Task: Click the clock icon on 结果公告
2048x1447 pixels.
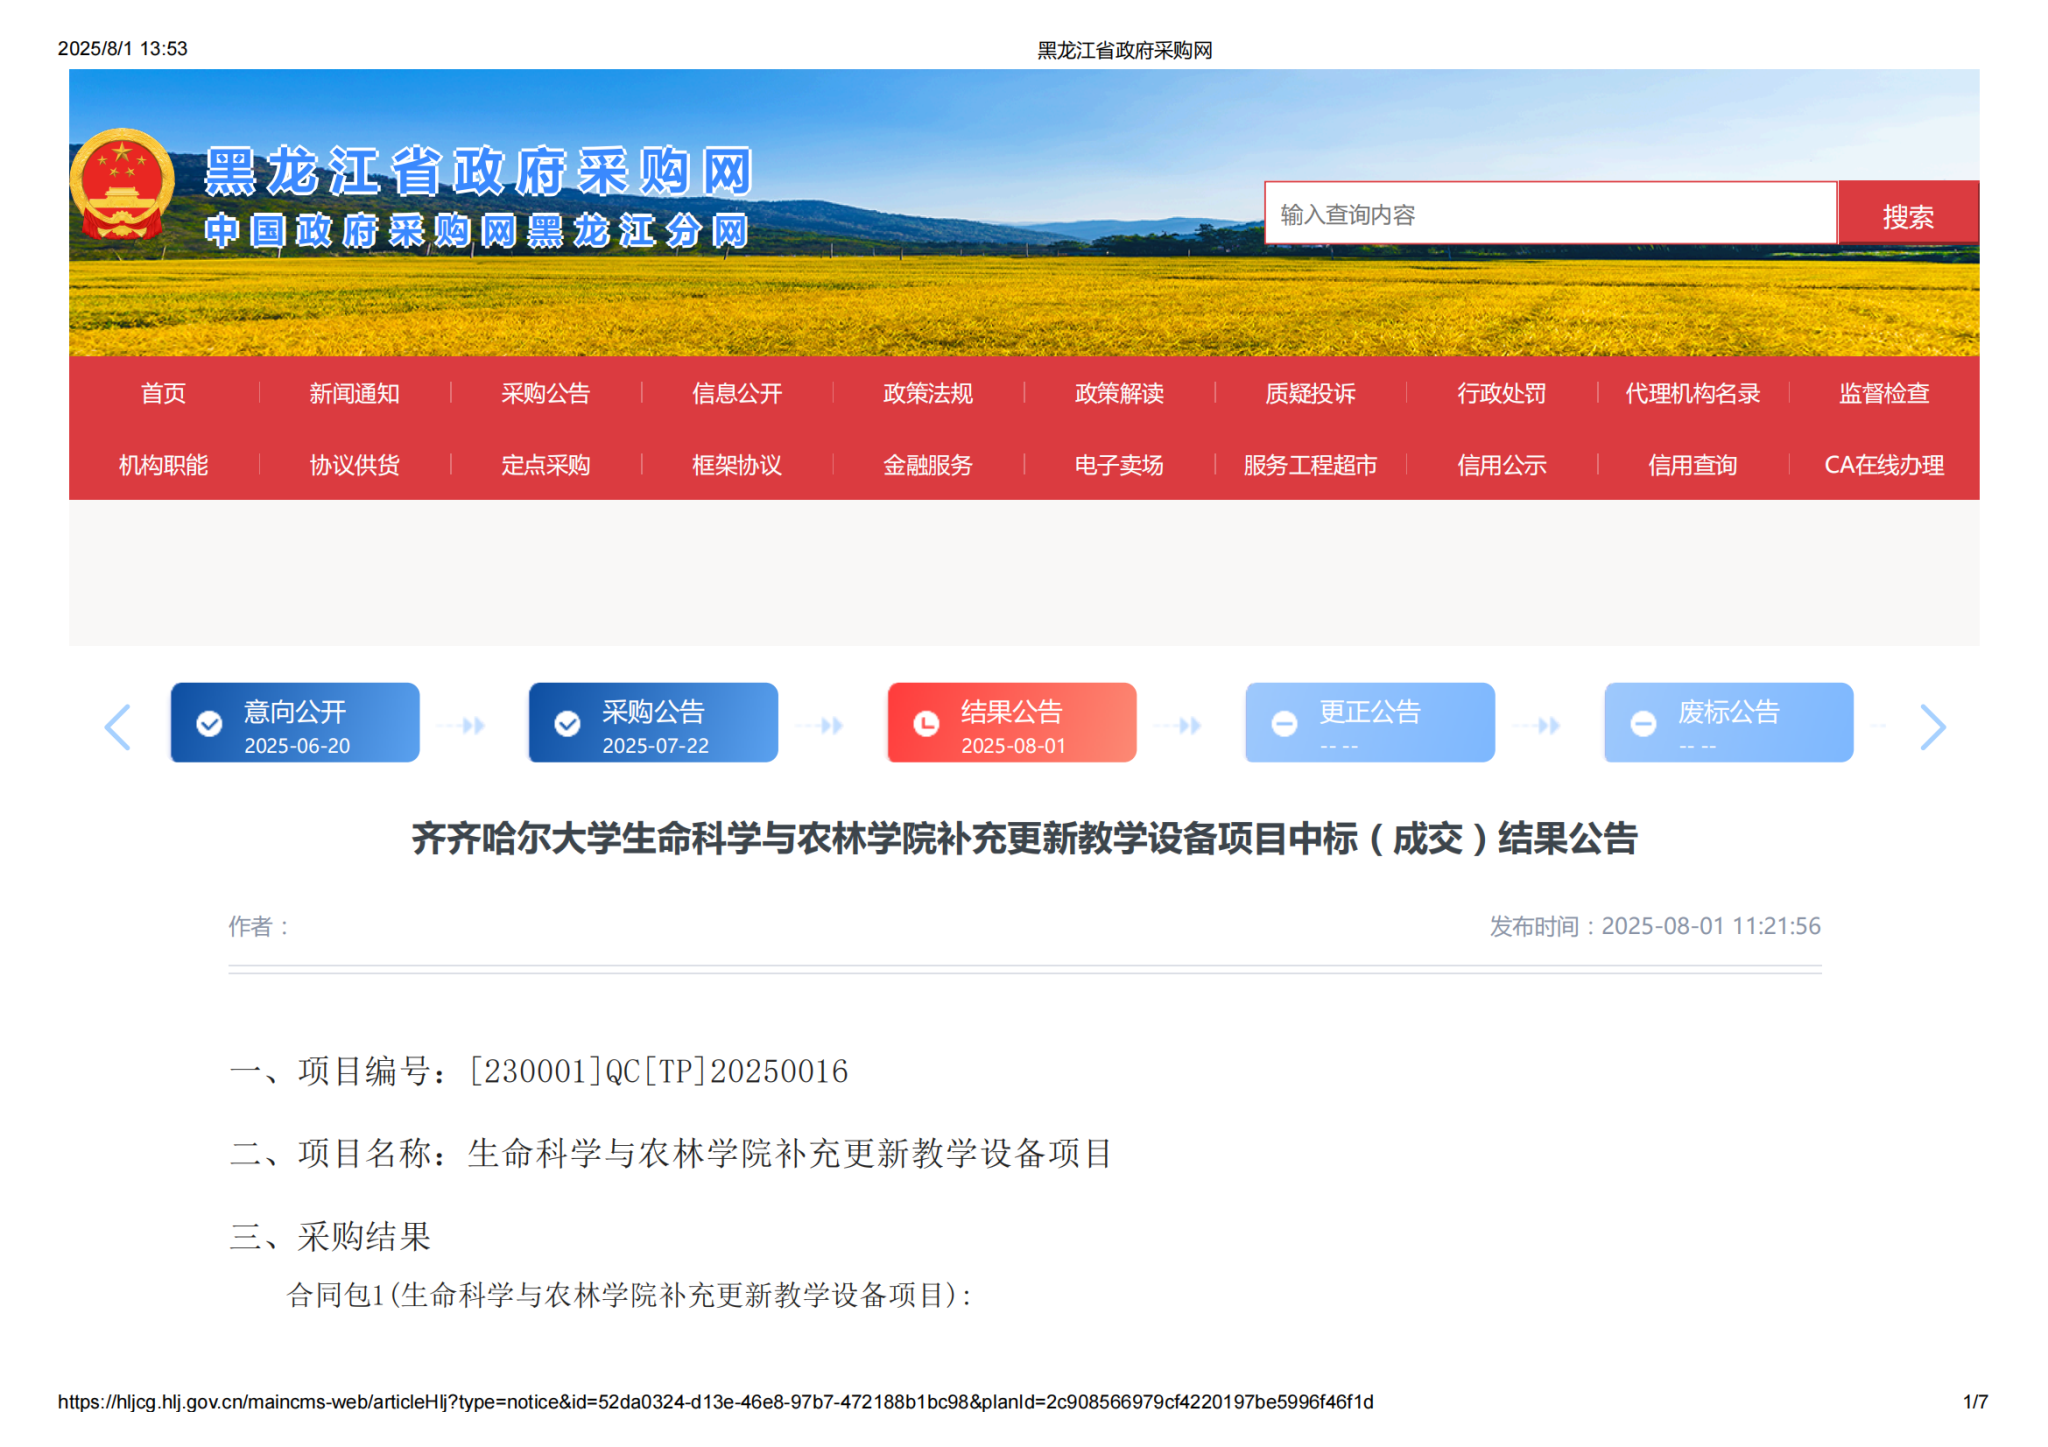Action: [926, 724]
